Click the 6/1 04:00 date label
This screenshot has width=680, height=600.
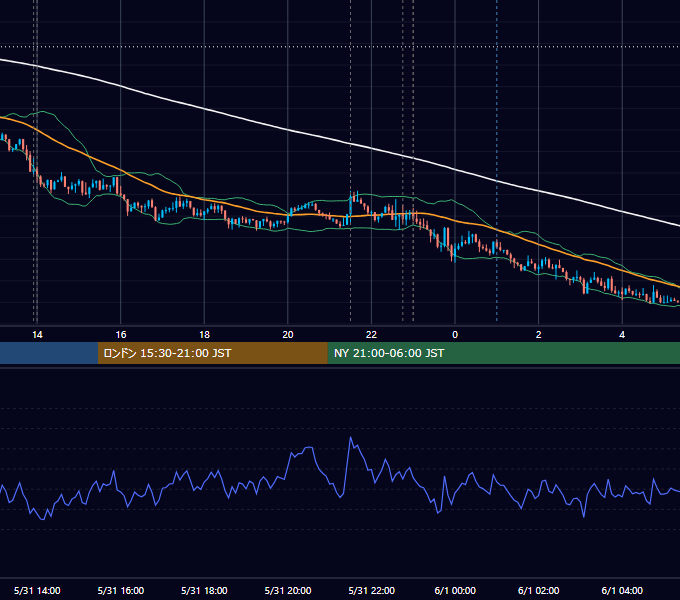click(622, 590)
